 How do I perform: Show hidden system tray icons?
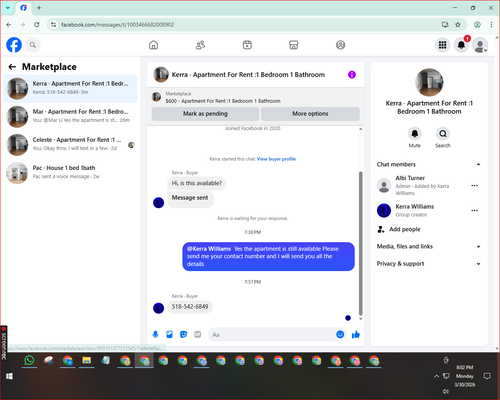point(436,376)
